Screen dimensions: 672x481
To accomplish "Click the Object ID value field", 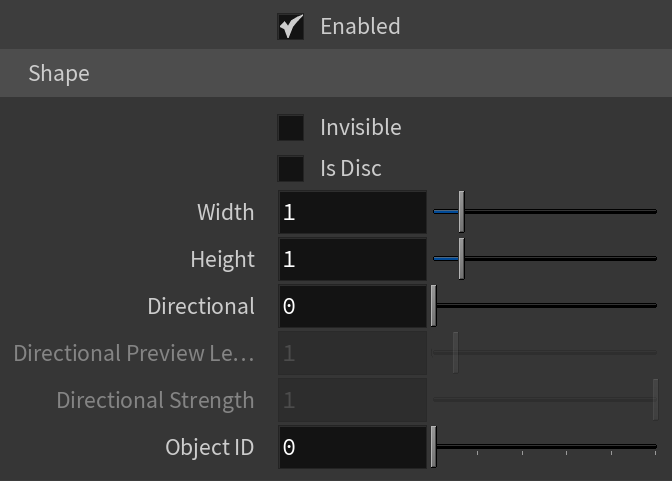I will pyautogui.click(x=352, y=447).
